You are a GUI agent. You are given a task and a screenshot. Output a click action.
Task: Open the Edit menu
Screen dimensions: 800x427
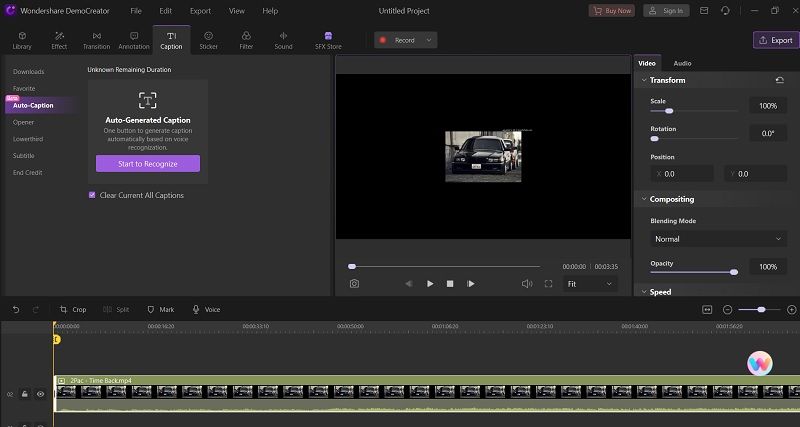tap(165, 11)
